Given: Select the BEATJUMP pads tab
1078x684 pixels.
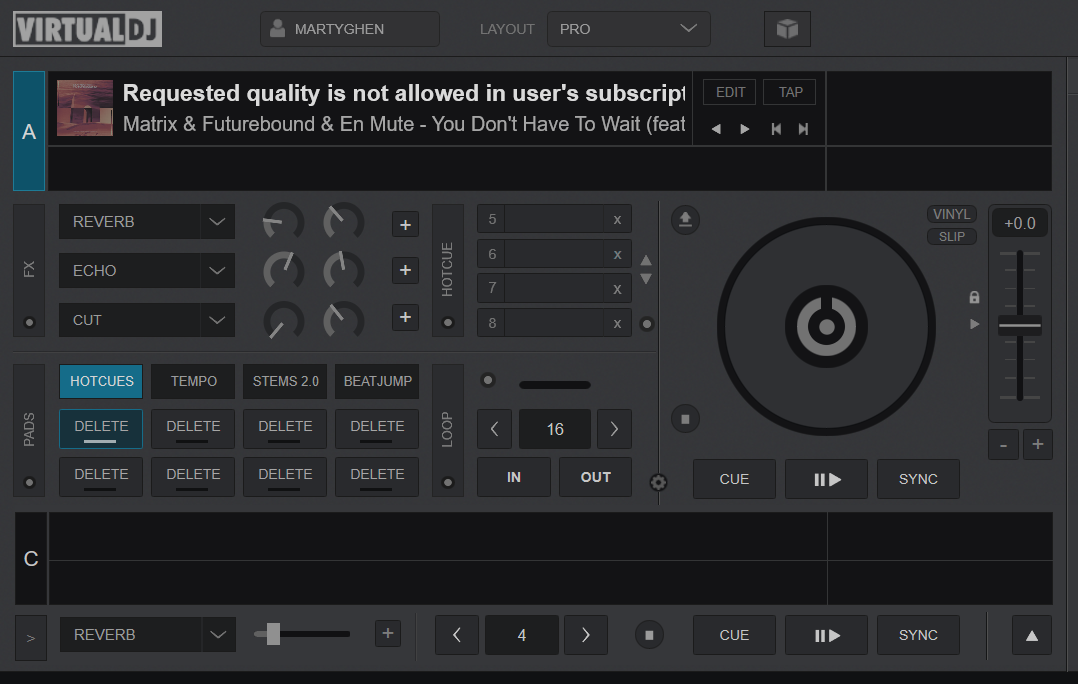Looking at the screenshot, I should tap(377, 382).
